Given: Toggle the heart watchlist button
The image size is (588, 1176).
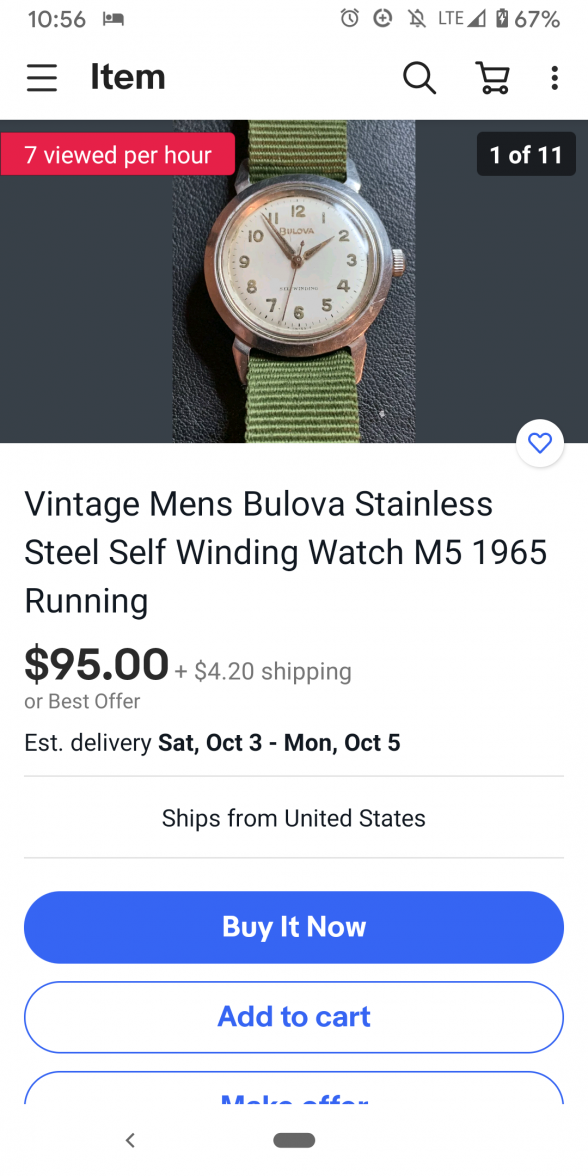Looking at the screenshot, I should pyautogui.click(x=540, y=443).
